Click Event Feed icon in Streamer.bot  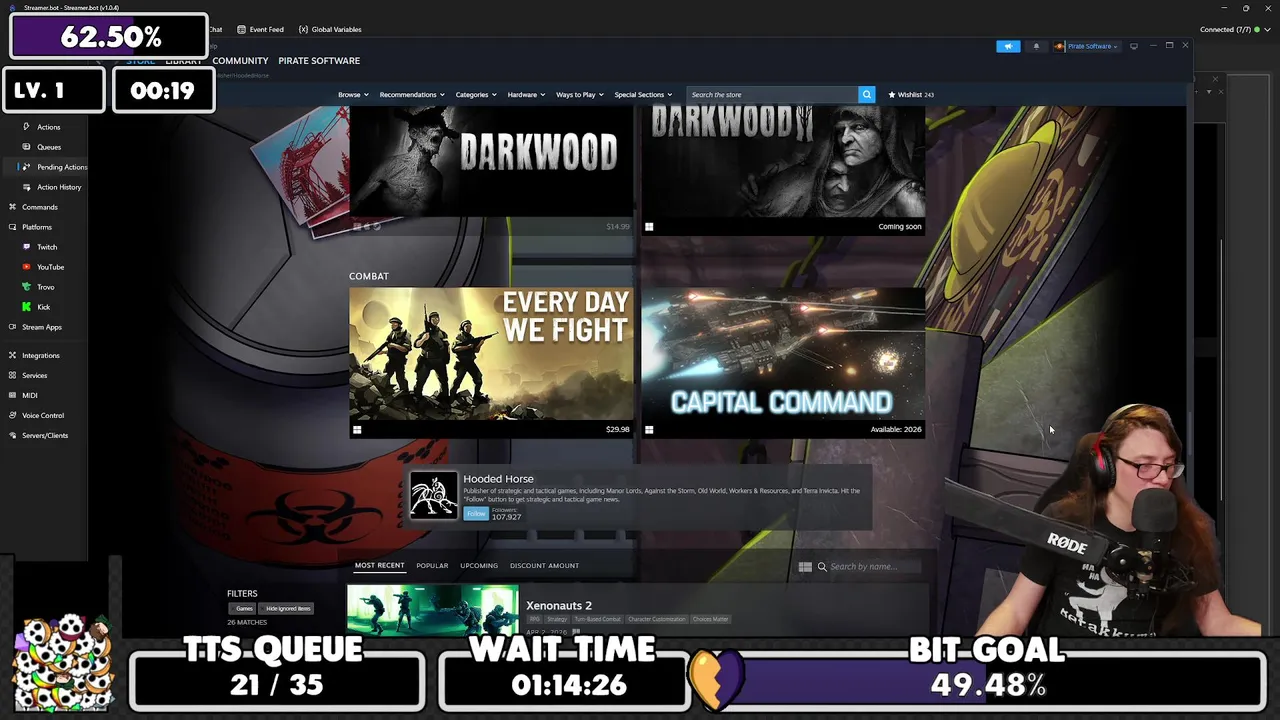coord(242,30)
